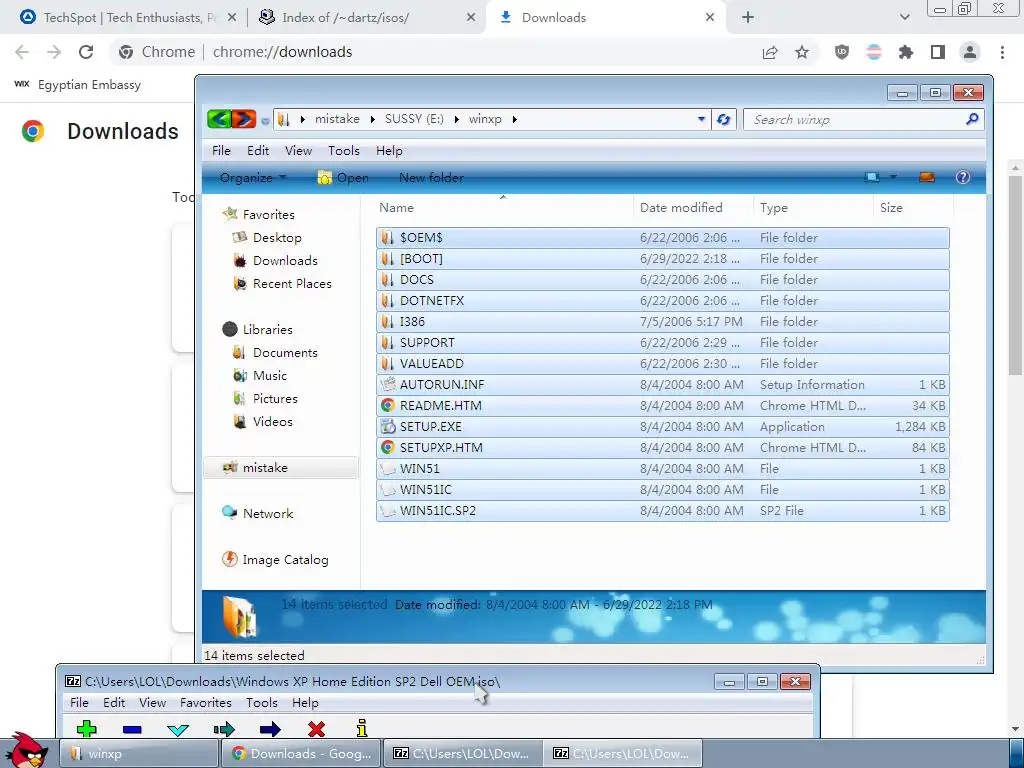
Task: Select Documents in Libraries
Action: click(285, 353)
